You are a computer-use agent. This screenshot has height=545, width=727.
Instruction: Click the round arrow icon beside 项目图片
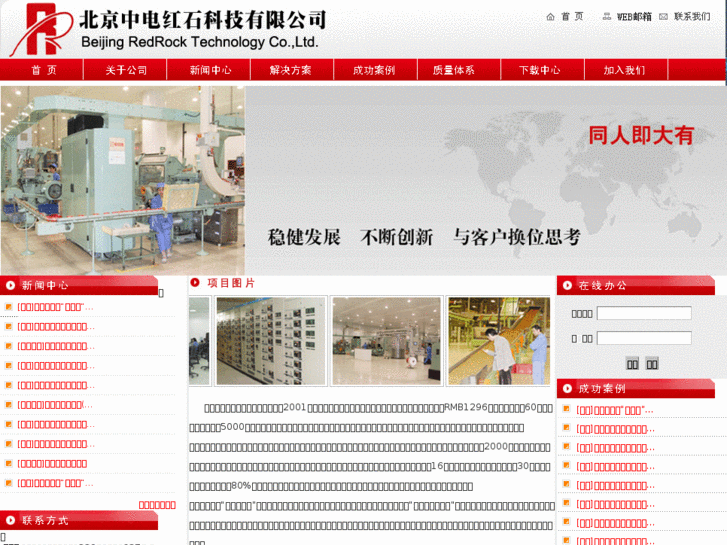pos(195,282)
